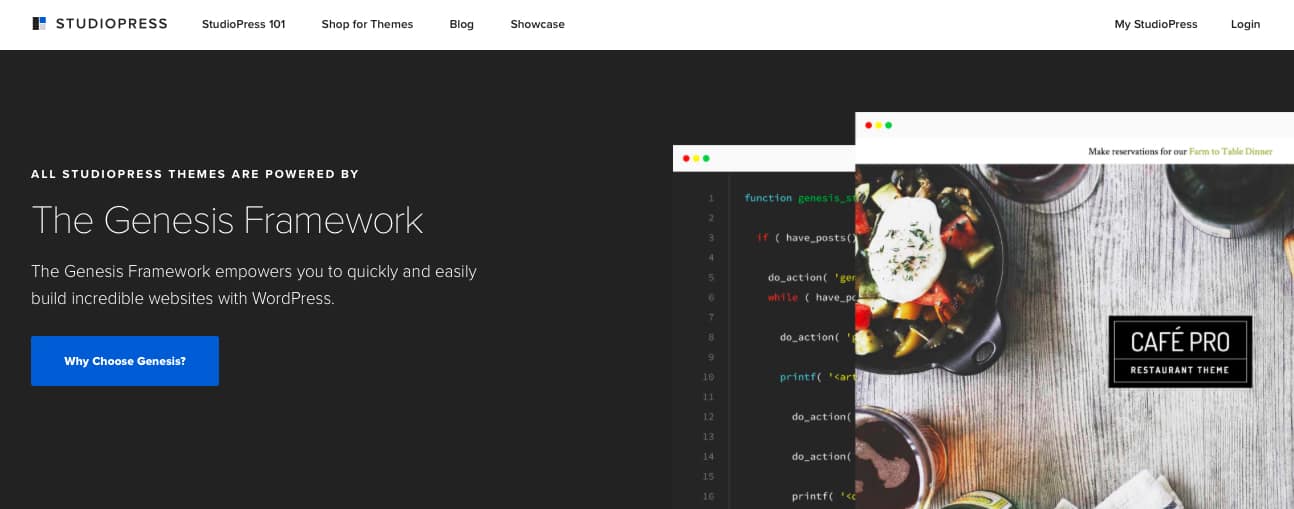
Task: Click the red dot on the code editor window
Action: point(686,158)
